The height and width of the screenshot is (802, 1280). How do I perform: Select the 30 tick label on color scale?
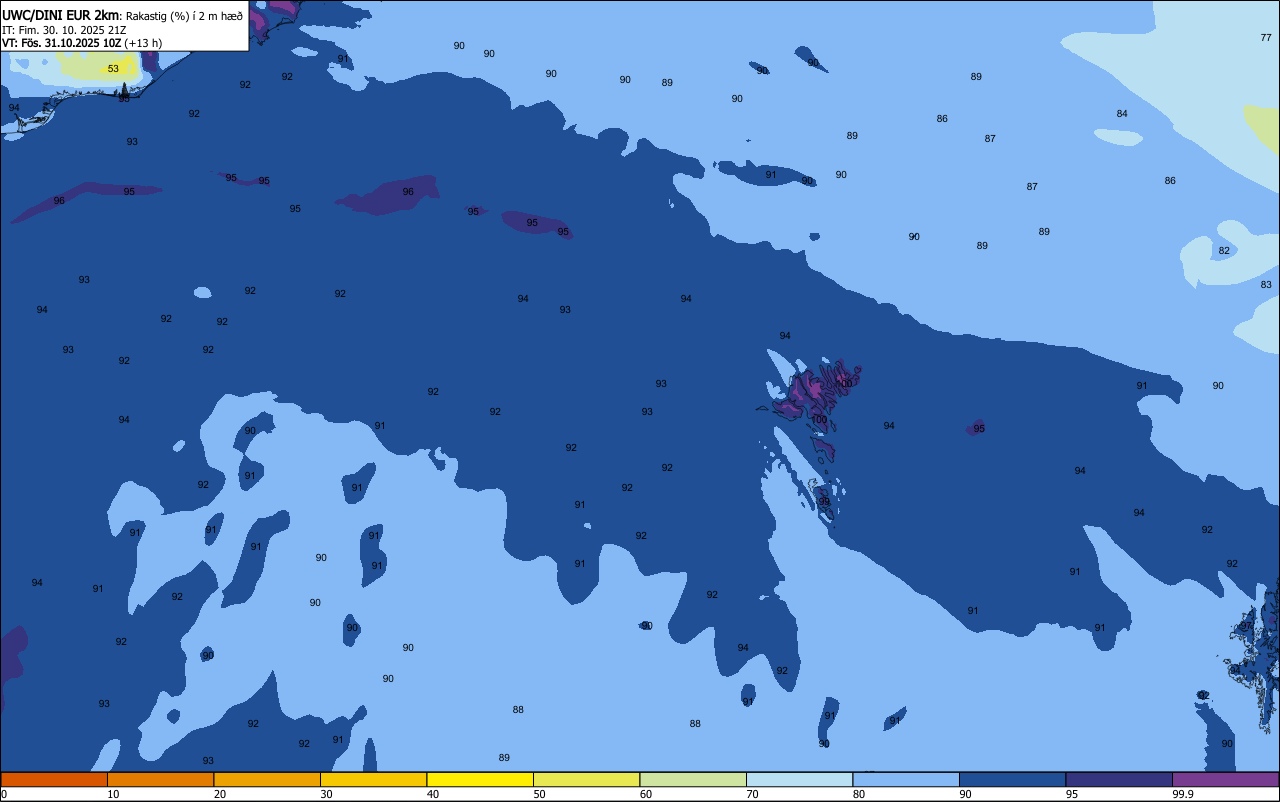coord(327,794)
